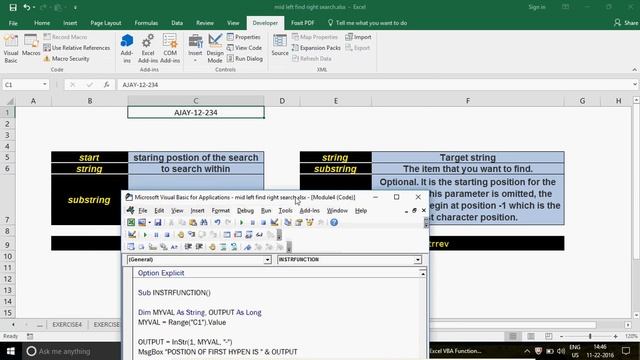The image size is (640, 360).
Task: Click the zoom in plus button
Action: coord(616,336)
